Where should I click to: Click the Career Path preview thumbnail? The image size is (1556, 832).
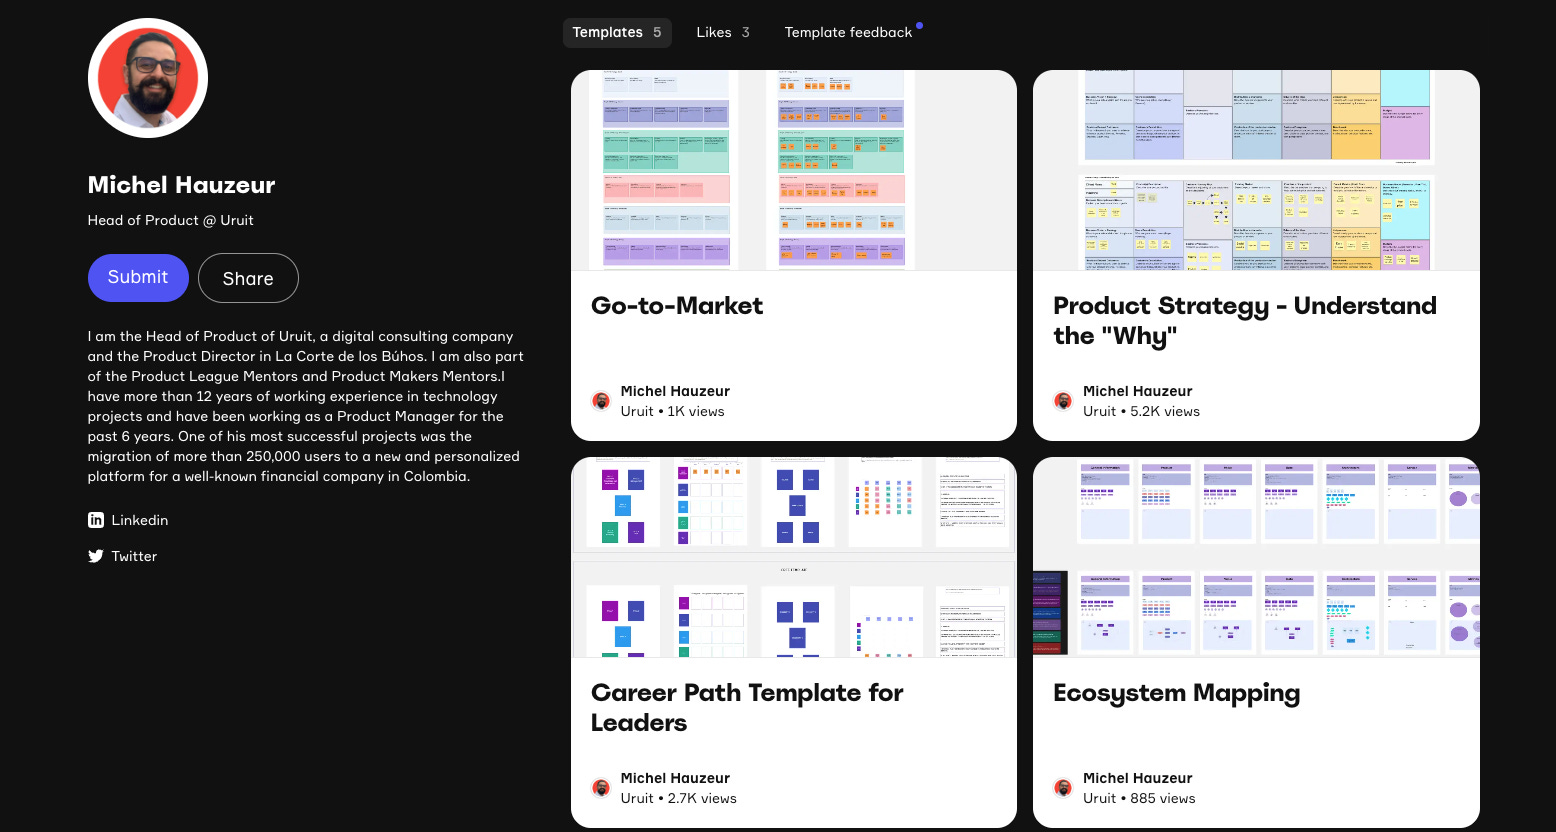click(794, 557)
